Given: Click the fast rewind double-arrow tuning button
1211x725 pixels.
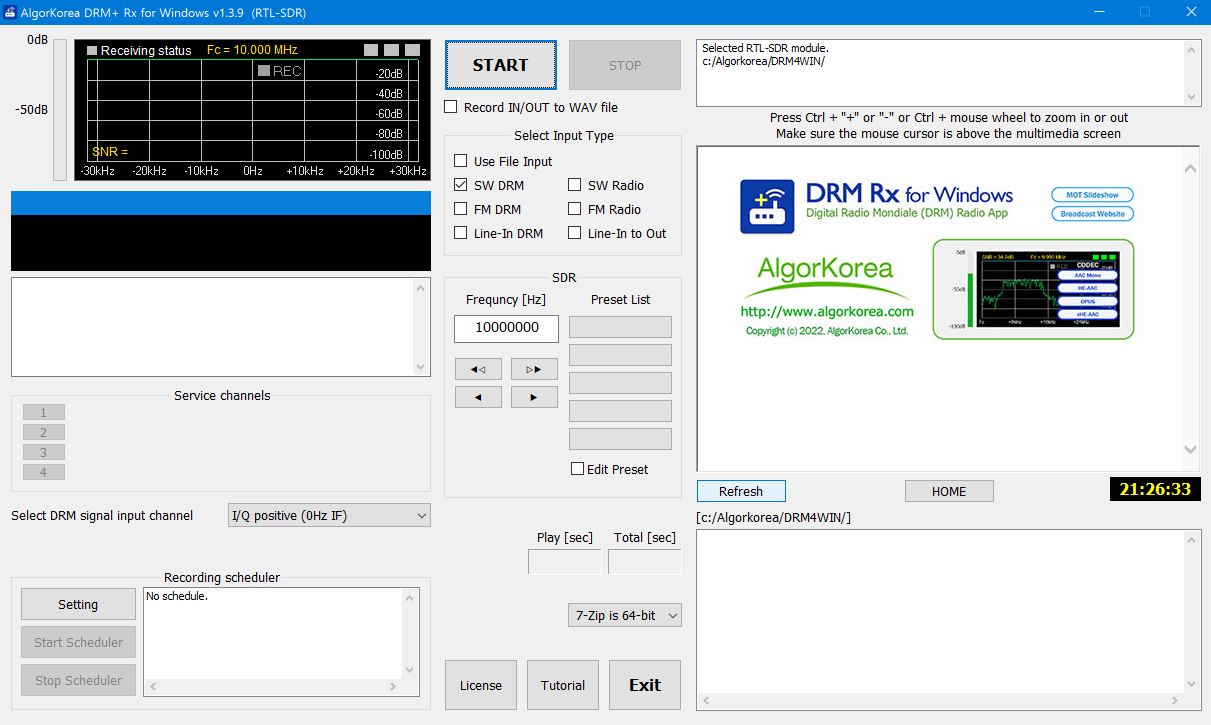Looking at the screenshot, I should point(478,369).
